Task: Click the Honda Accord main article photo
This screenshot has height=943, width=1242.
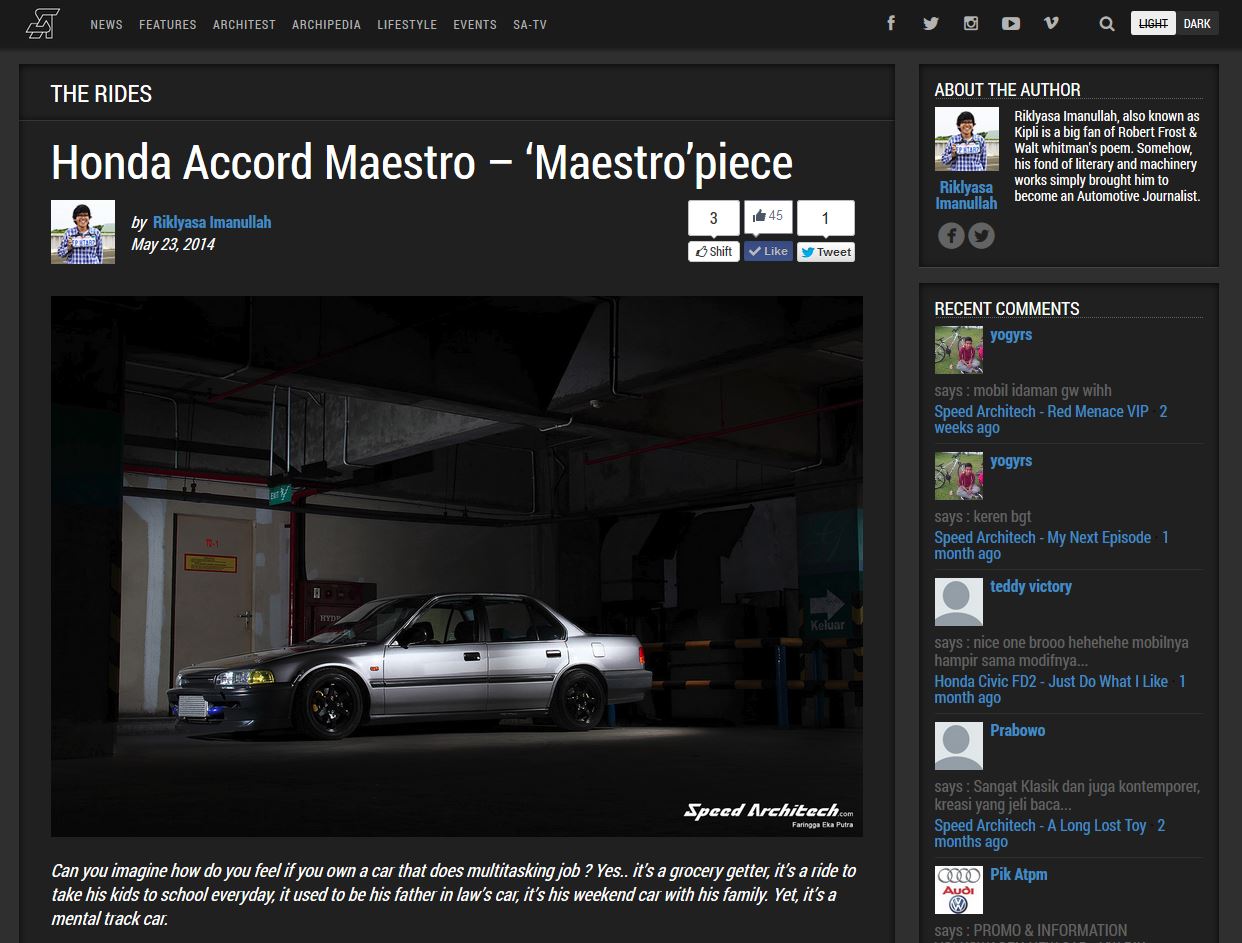Action: (x=456, y=566)
